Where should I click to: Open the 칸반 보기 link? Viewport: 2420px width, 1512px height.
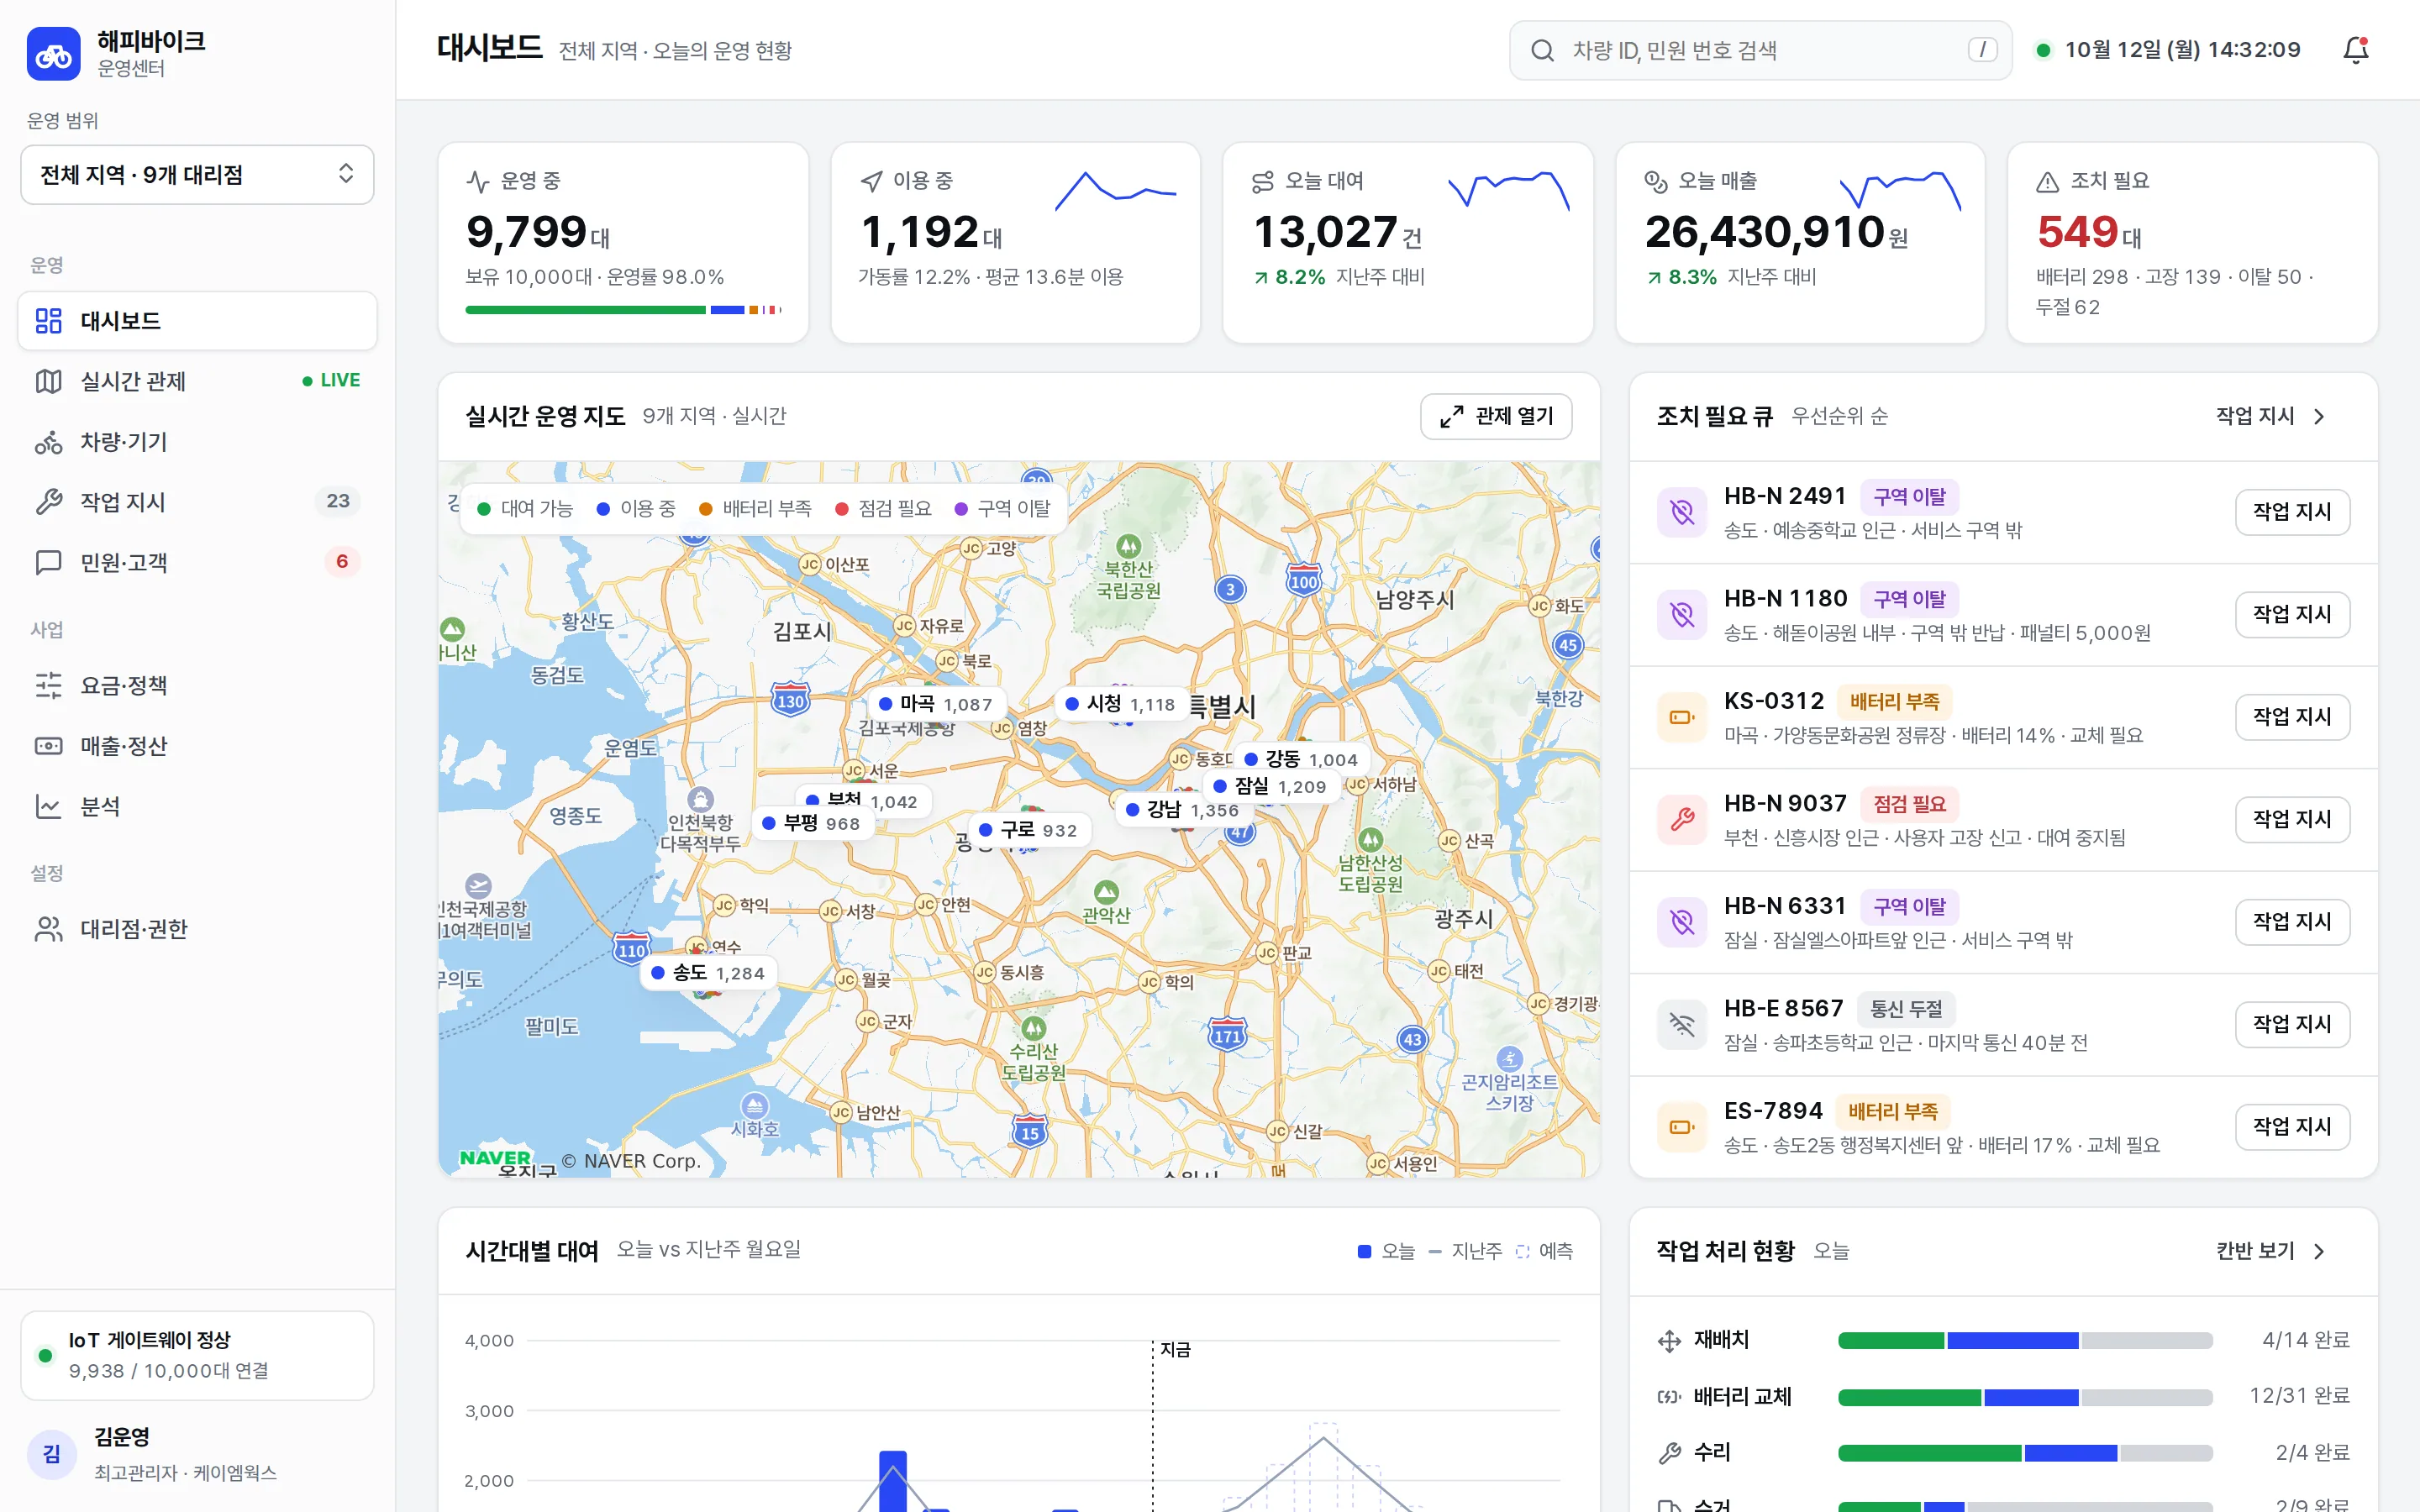point(2271,1251)
